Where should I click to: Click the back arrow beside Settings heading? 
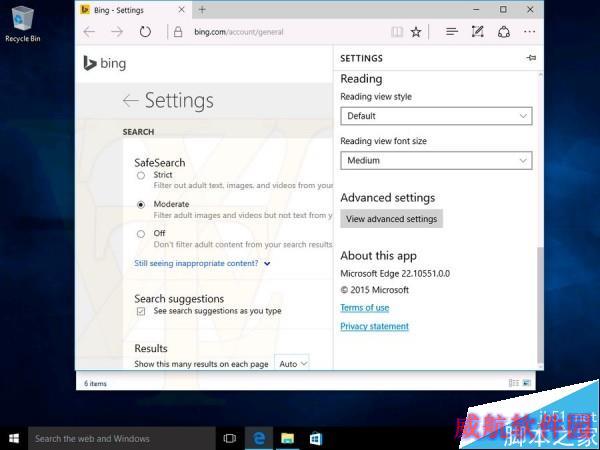coord(130,101)
